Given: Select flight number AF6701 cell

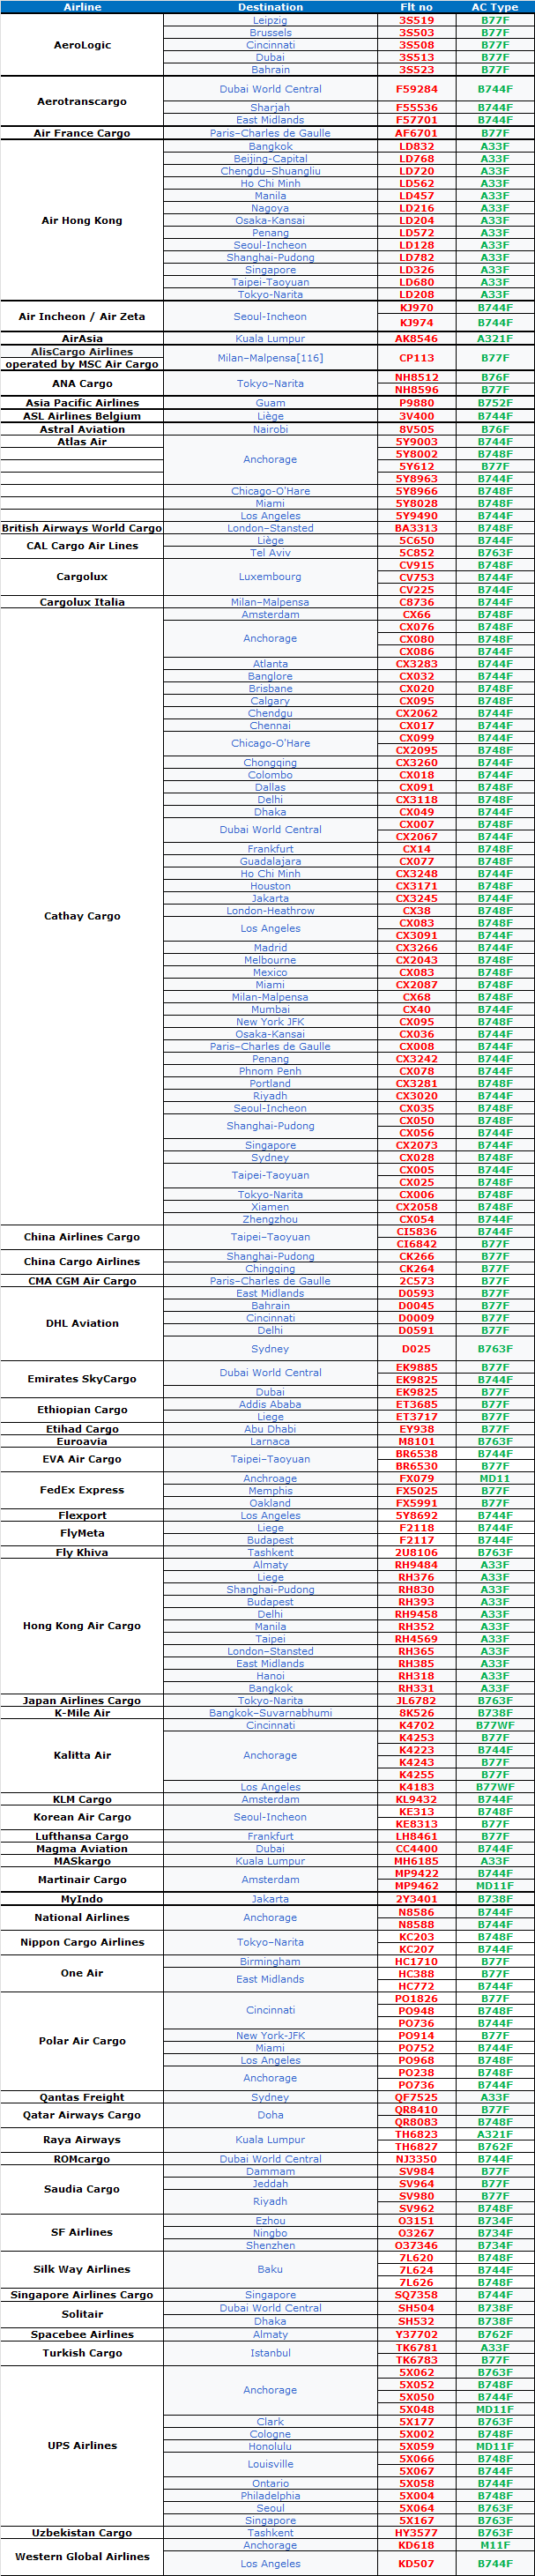Looking at the screenshot, I should pyautogui.click(x=416, y=133).
